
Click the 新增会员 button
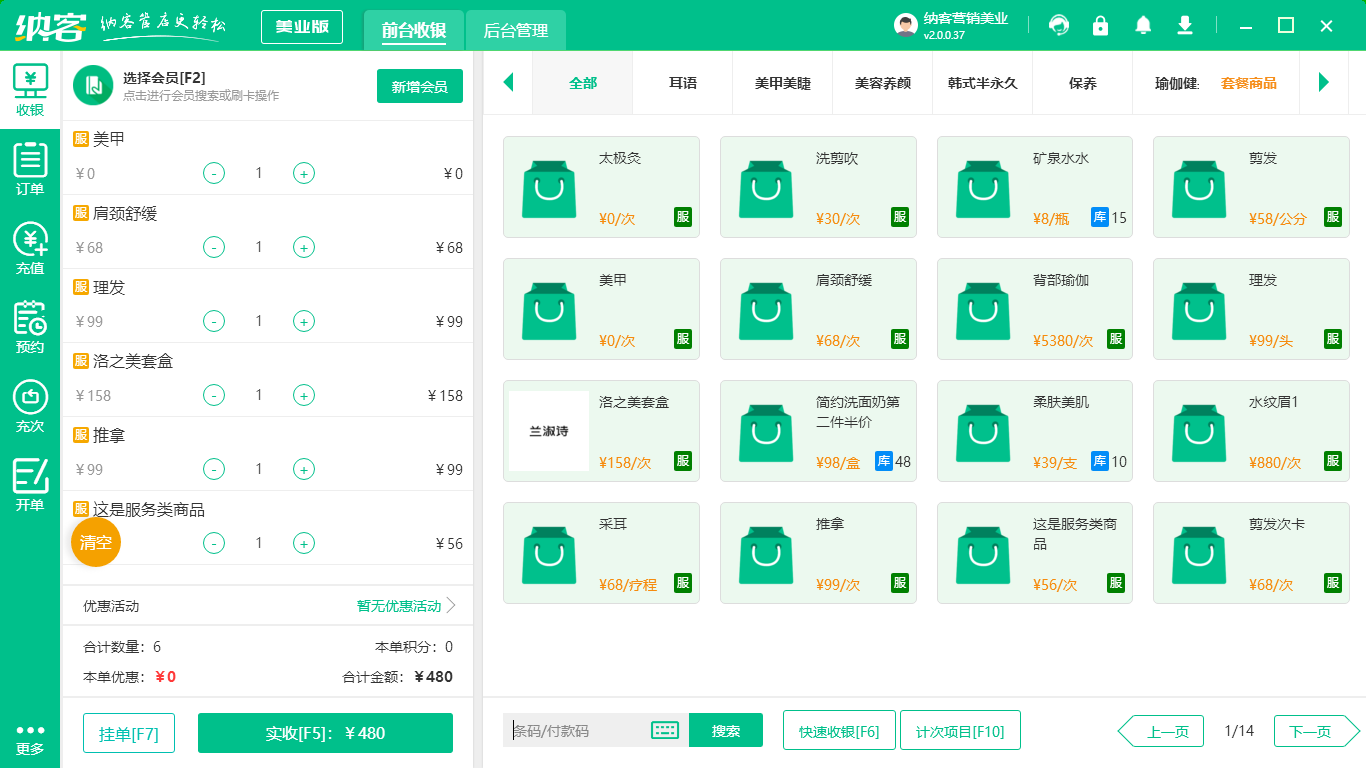tap(420, 86)
